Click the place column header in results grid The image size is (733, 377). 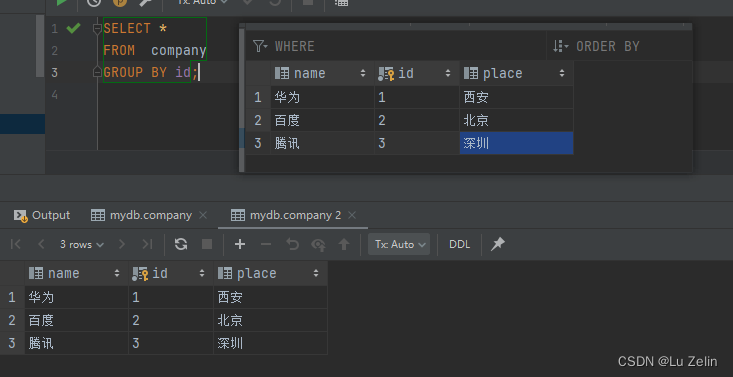pyautogui.click(x=270, y=273)
